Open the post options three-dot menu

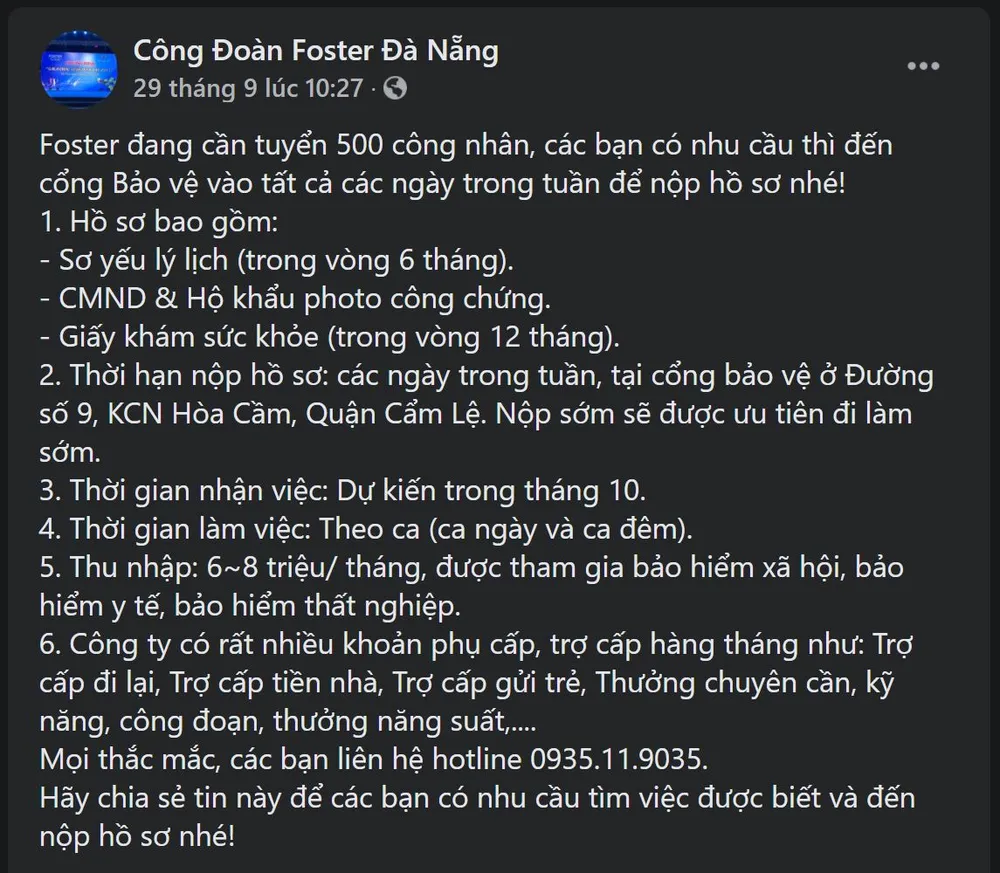tap(922, 67)
